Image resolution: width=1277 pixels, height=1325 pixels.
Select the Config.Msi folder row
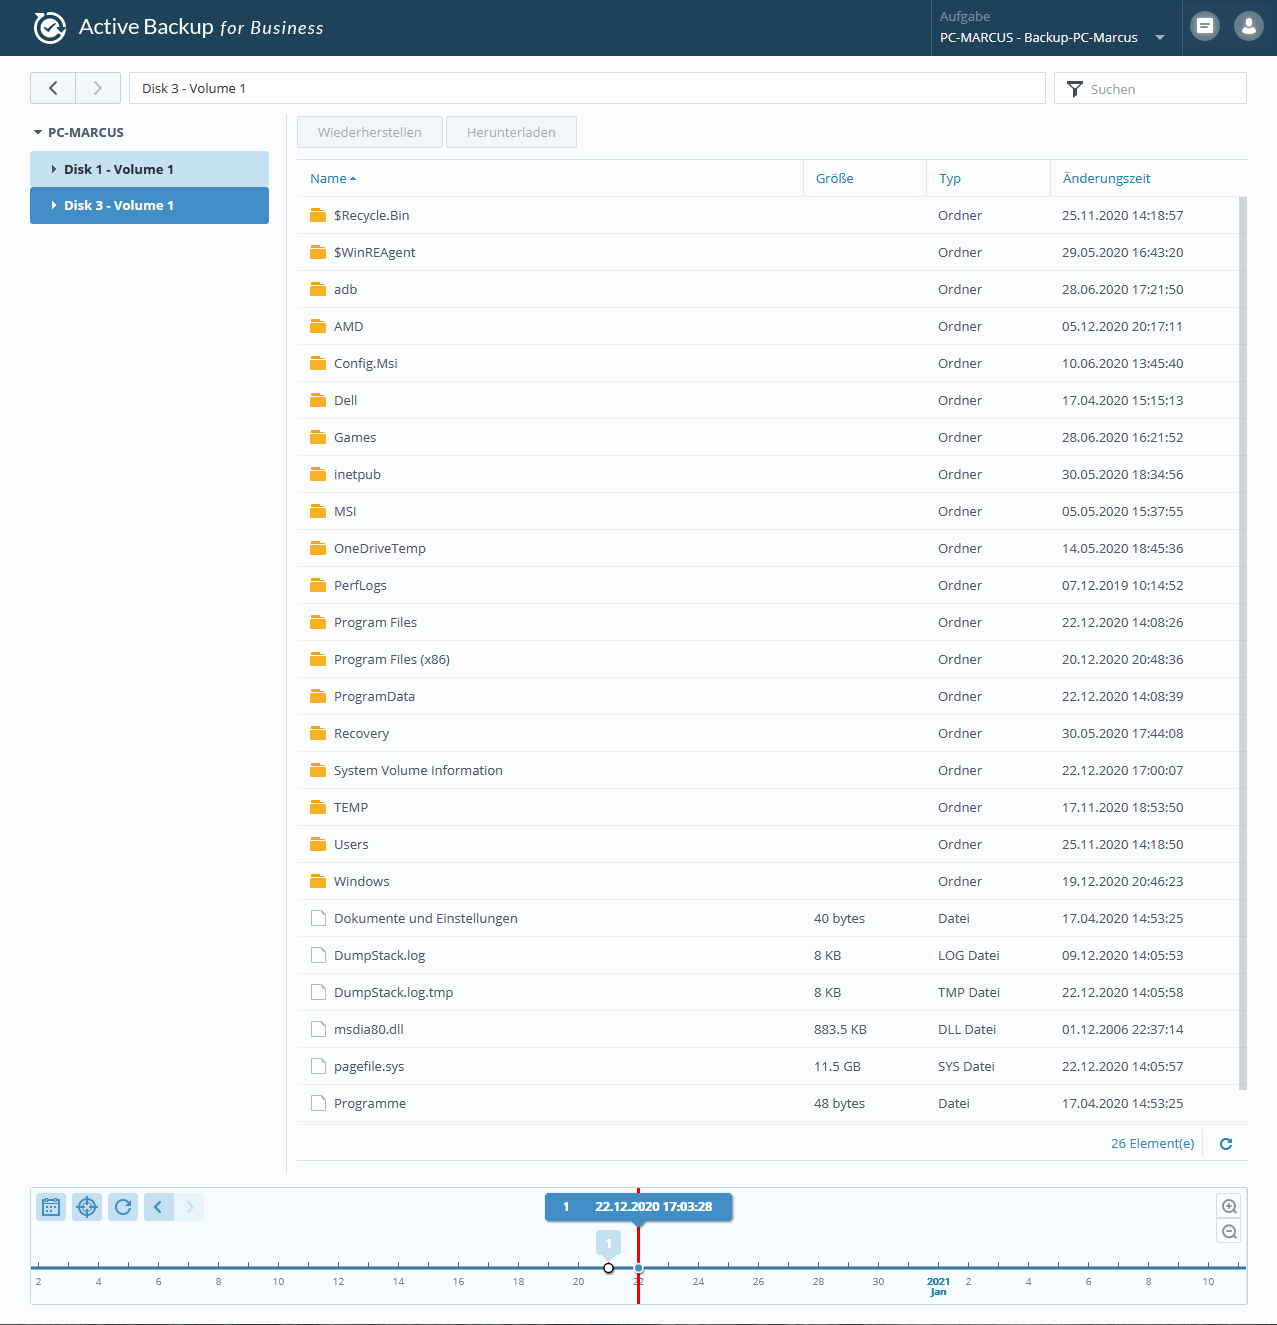[x=767, y=363]
